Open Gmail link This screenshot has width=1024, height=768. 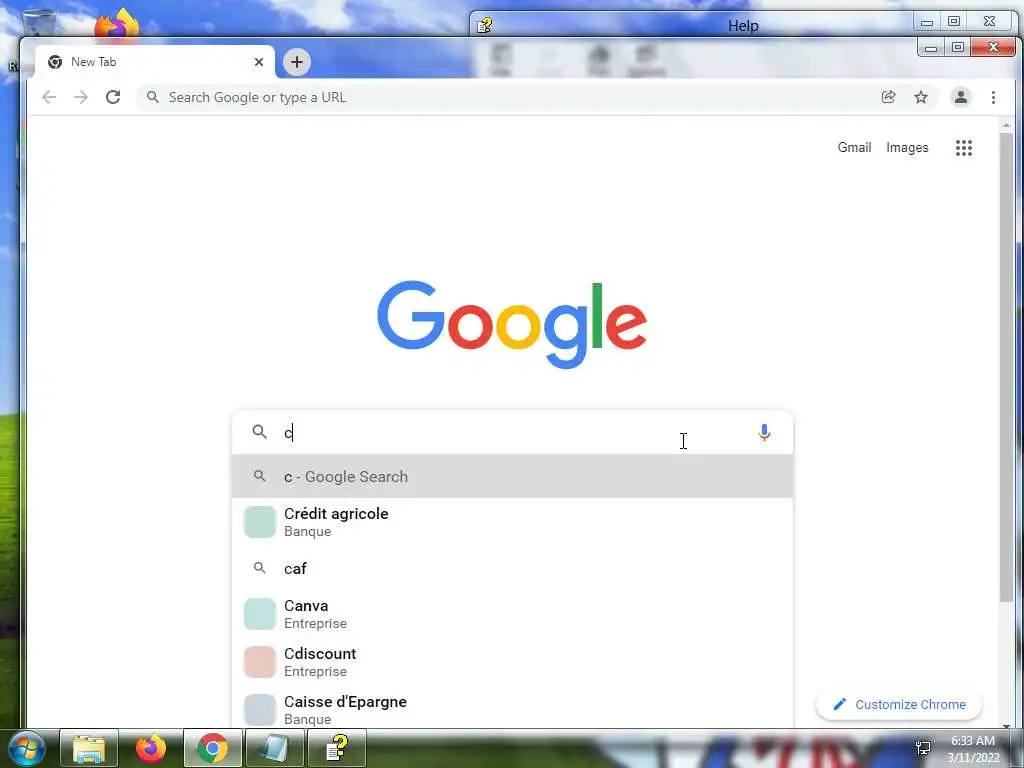(x=854, y=148)
